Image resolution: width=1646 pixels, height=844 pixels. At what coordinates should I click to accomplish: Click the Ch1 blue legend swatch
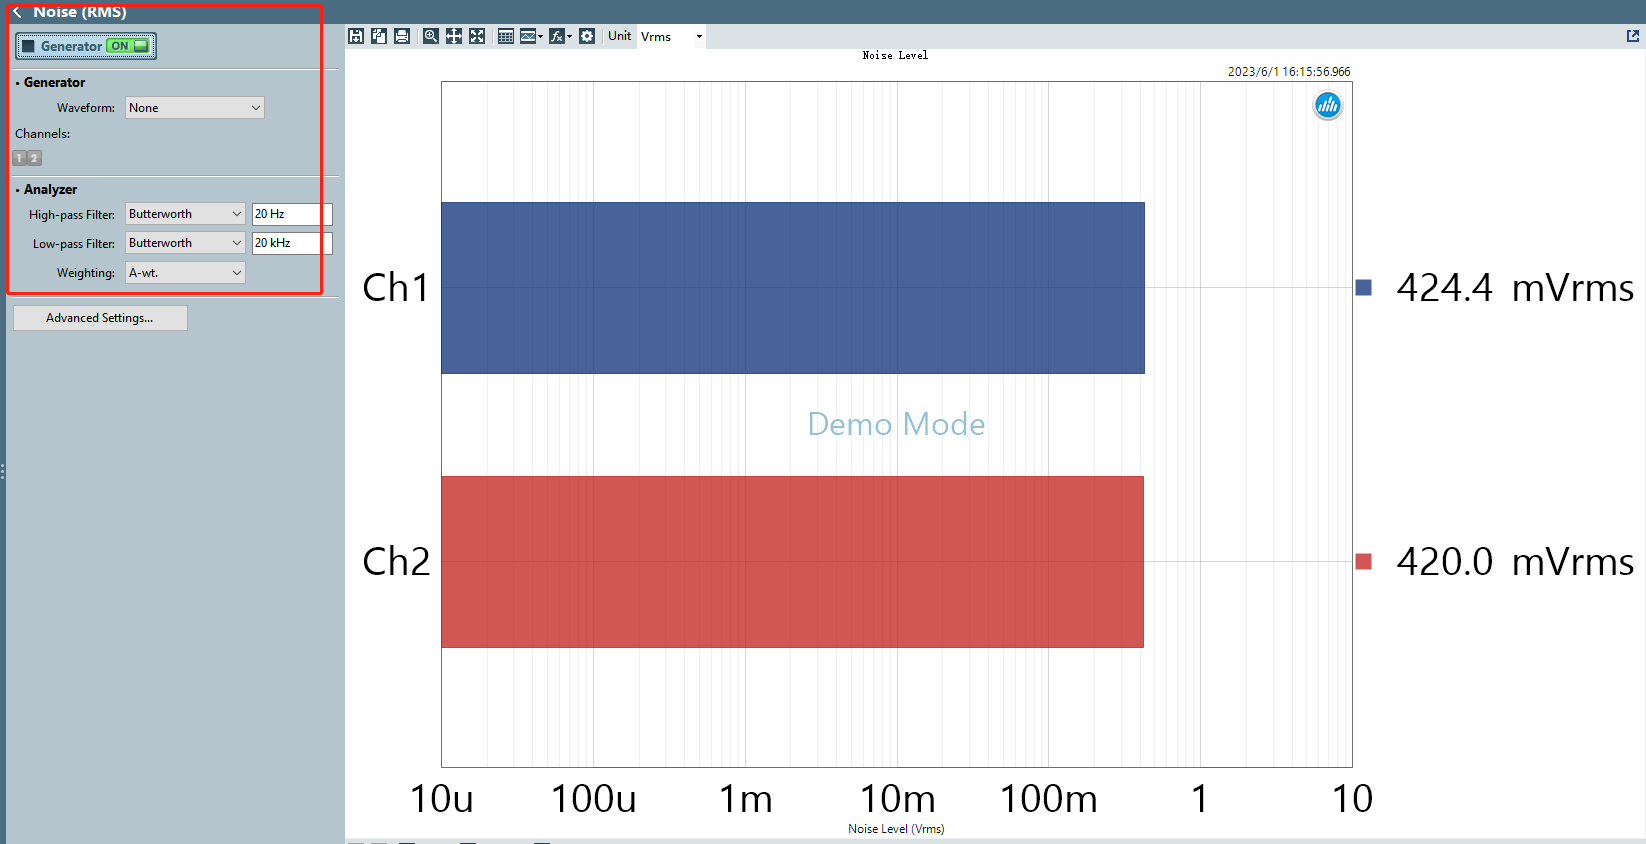(1363, 288)
